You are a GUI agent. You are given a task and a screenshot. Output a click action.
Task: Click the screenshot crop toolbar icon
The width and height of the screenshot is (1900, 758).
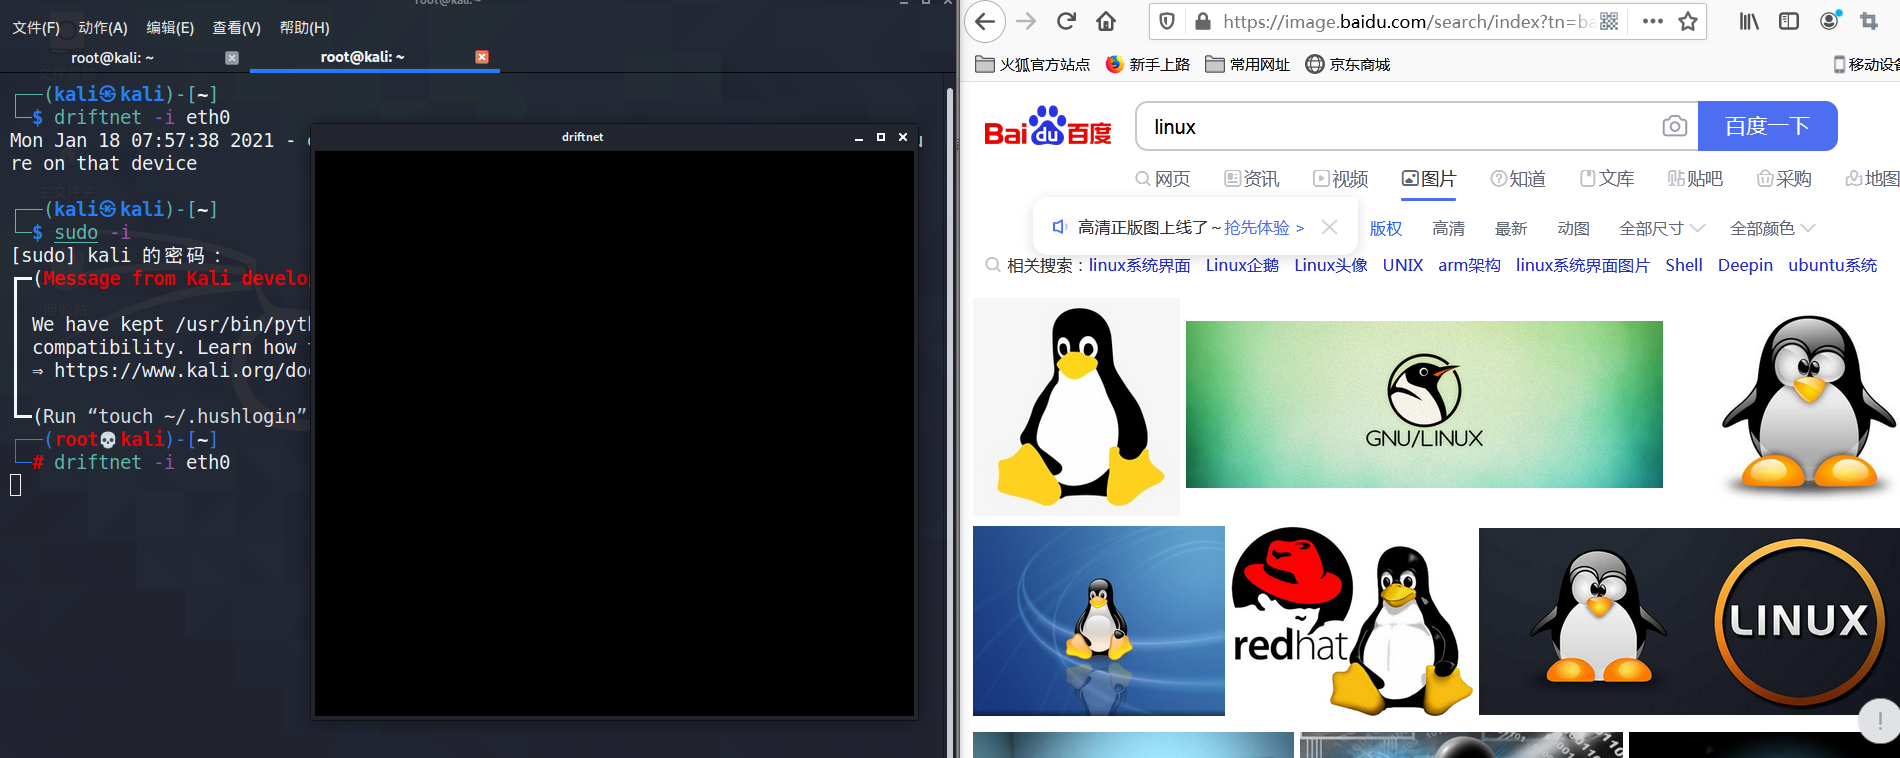(1868, 21)
